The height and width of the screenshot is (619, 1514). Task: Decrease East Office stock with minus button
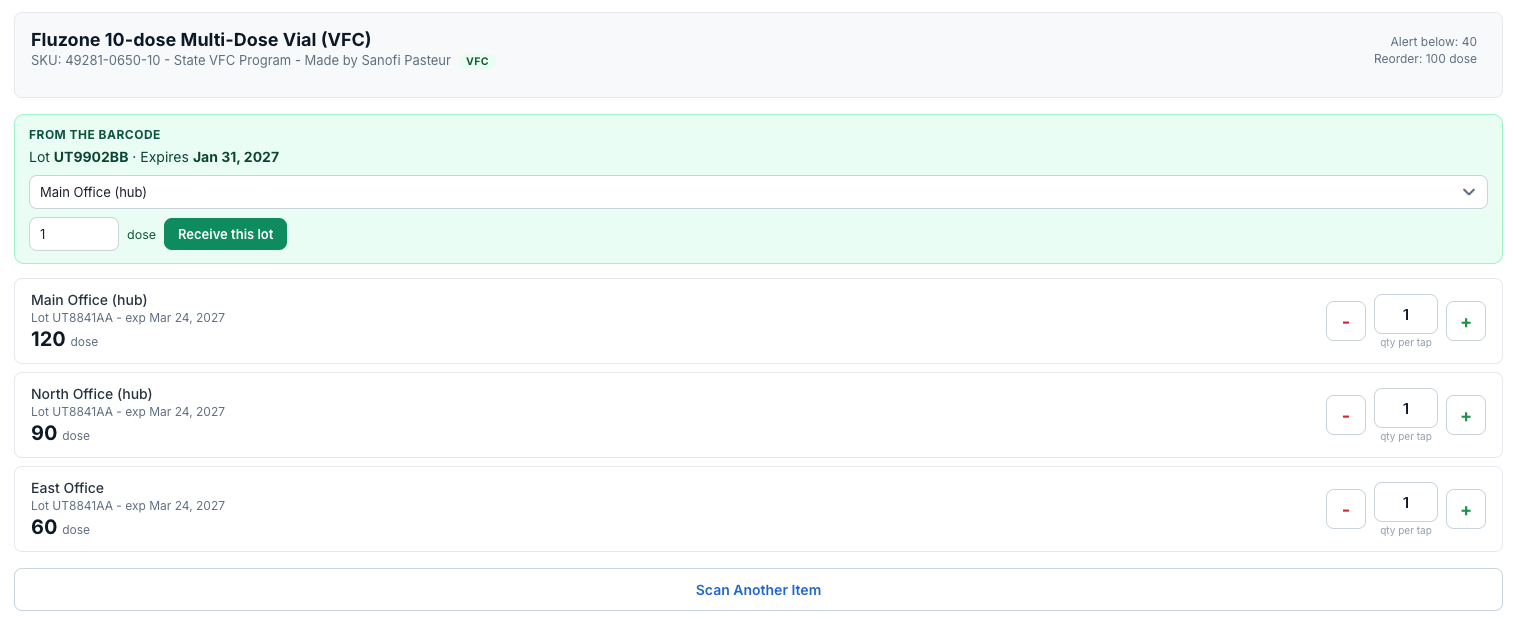point(1345,509)
